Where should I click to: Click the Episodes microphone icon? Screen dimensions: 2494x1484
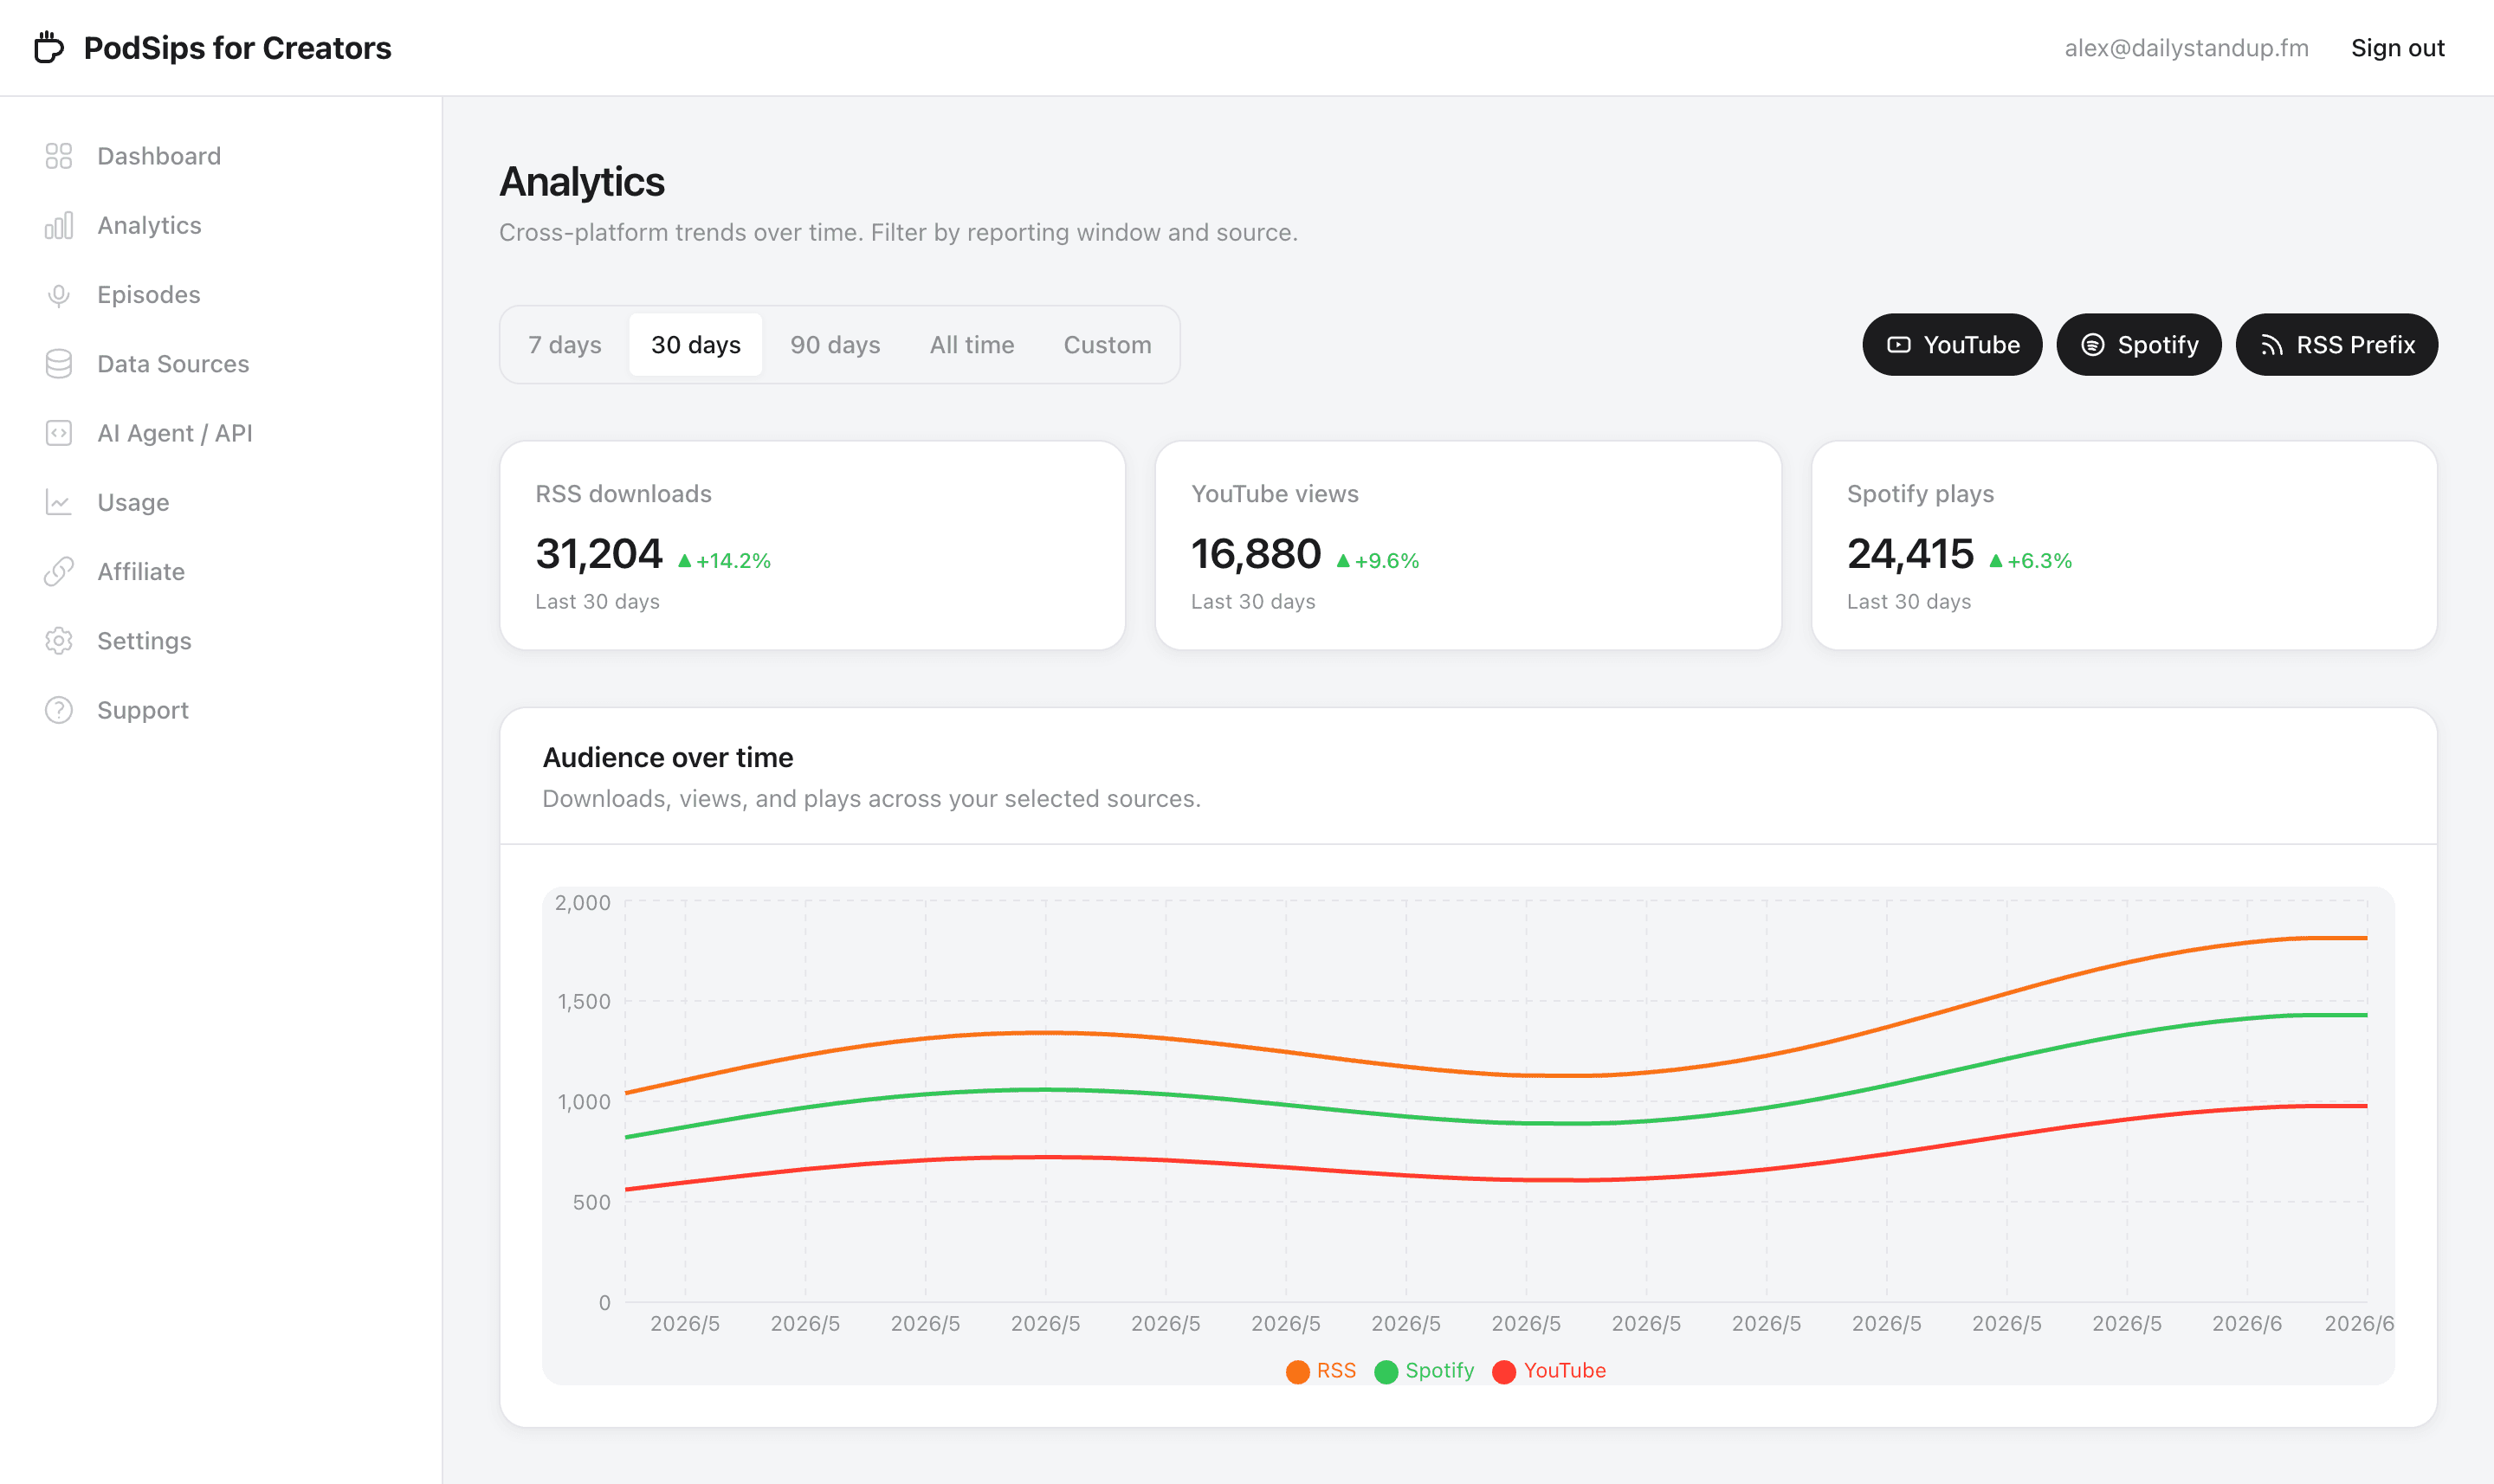(x=59, y=295)
